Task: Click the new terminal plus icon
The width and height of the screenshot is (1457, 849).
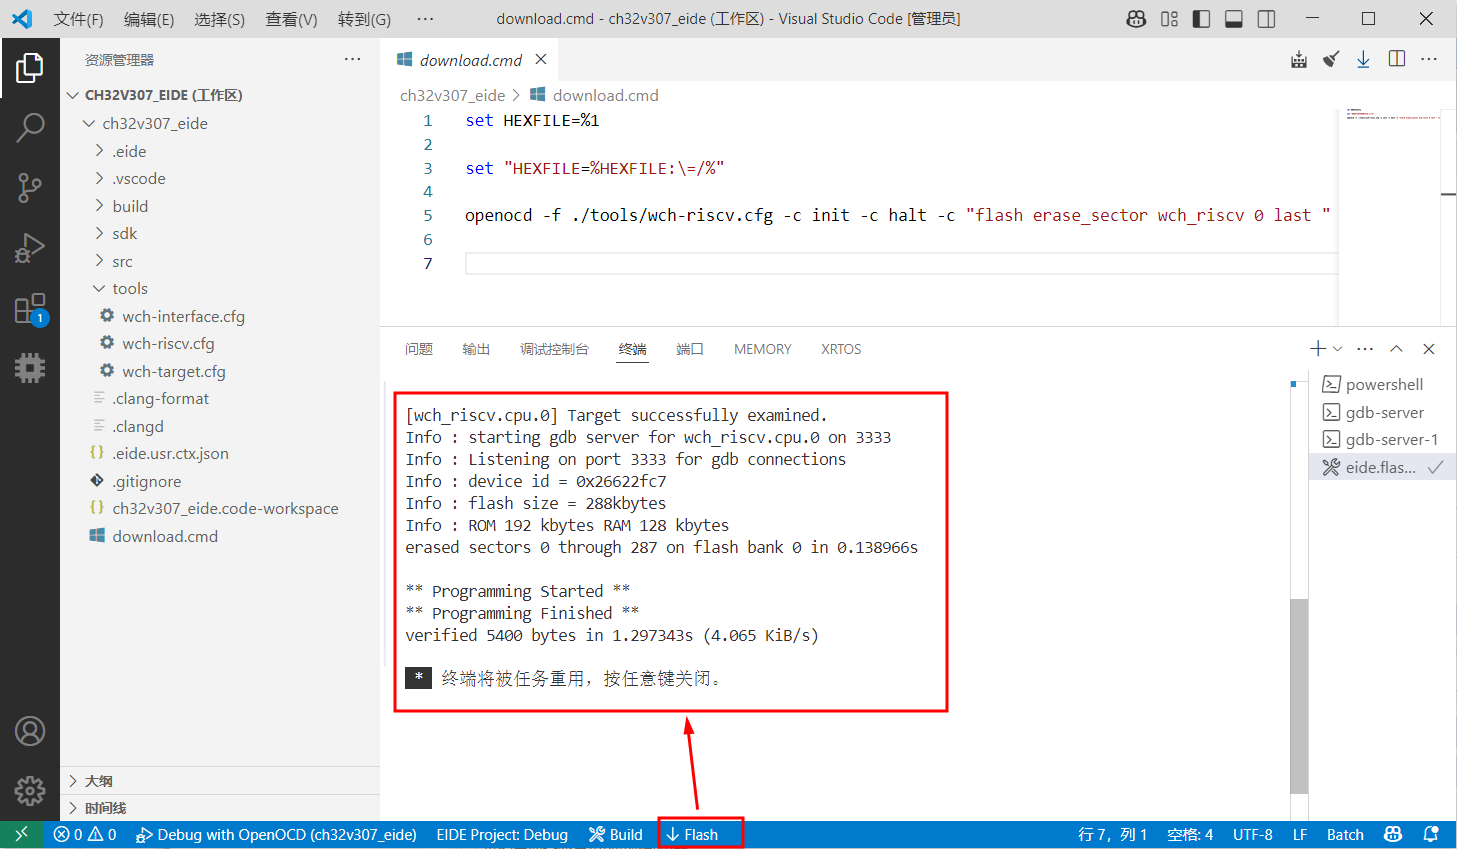Action: [1318, 348]
